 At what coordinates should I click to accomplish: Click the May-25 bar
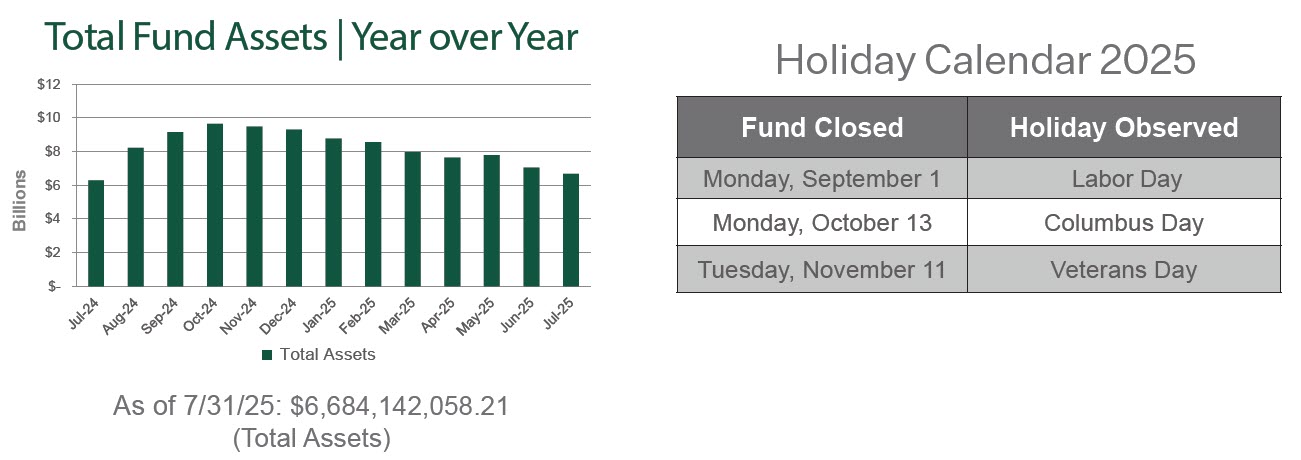coord(492,220)
